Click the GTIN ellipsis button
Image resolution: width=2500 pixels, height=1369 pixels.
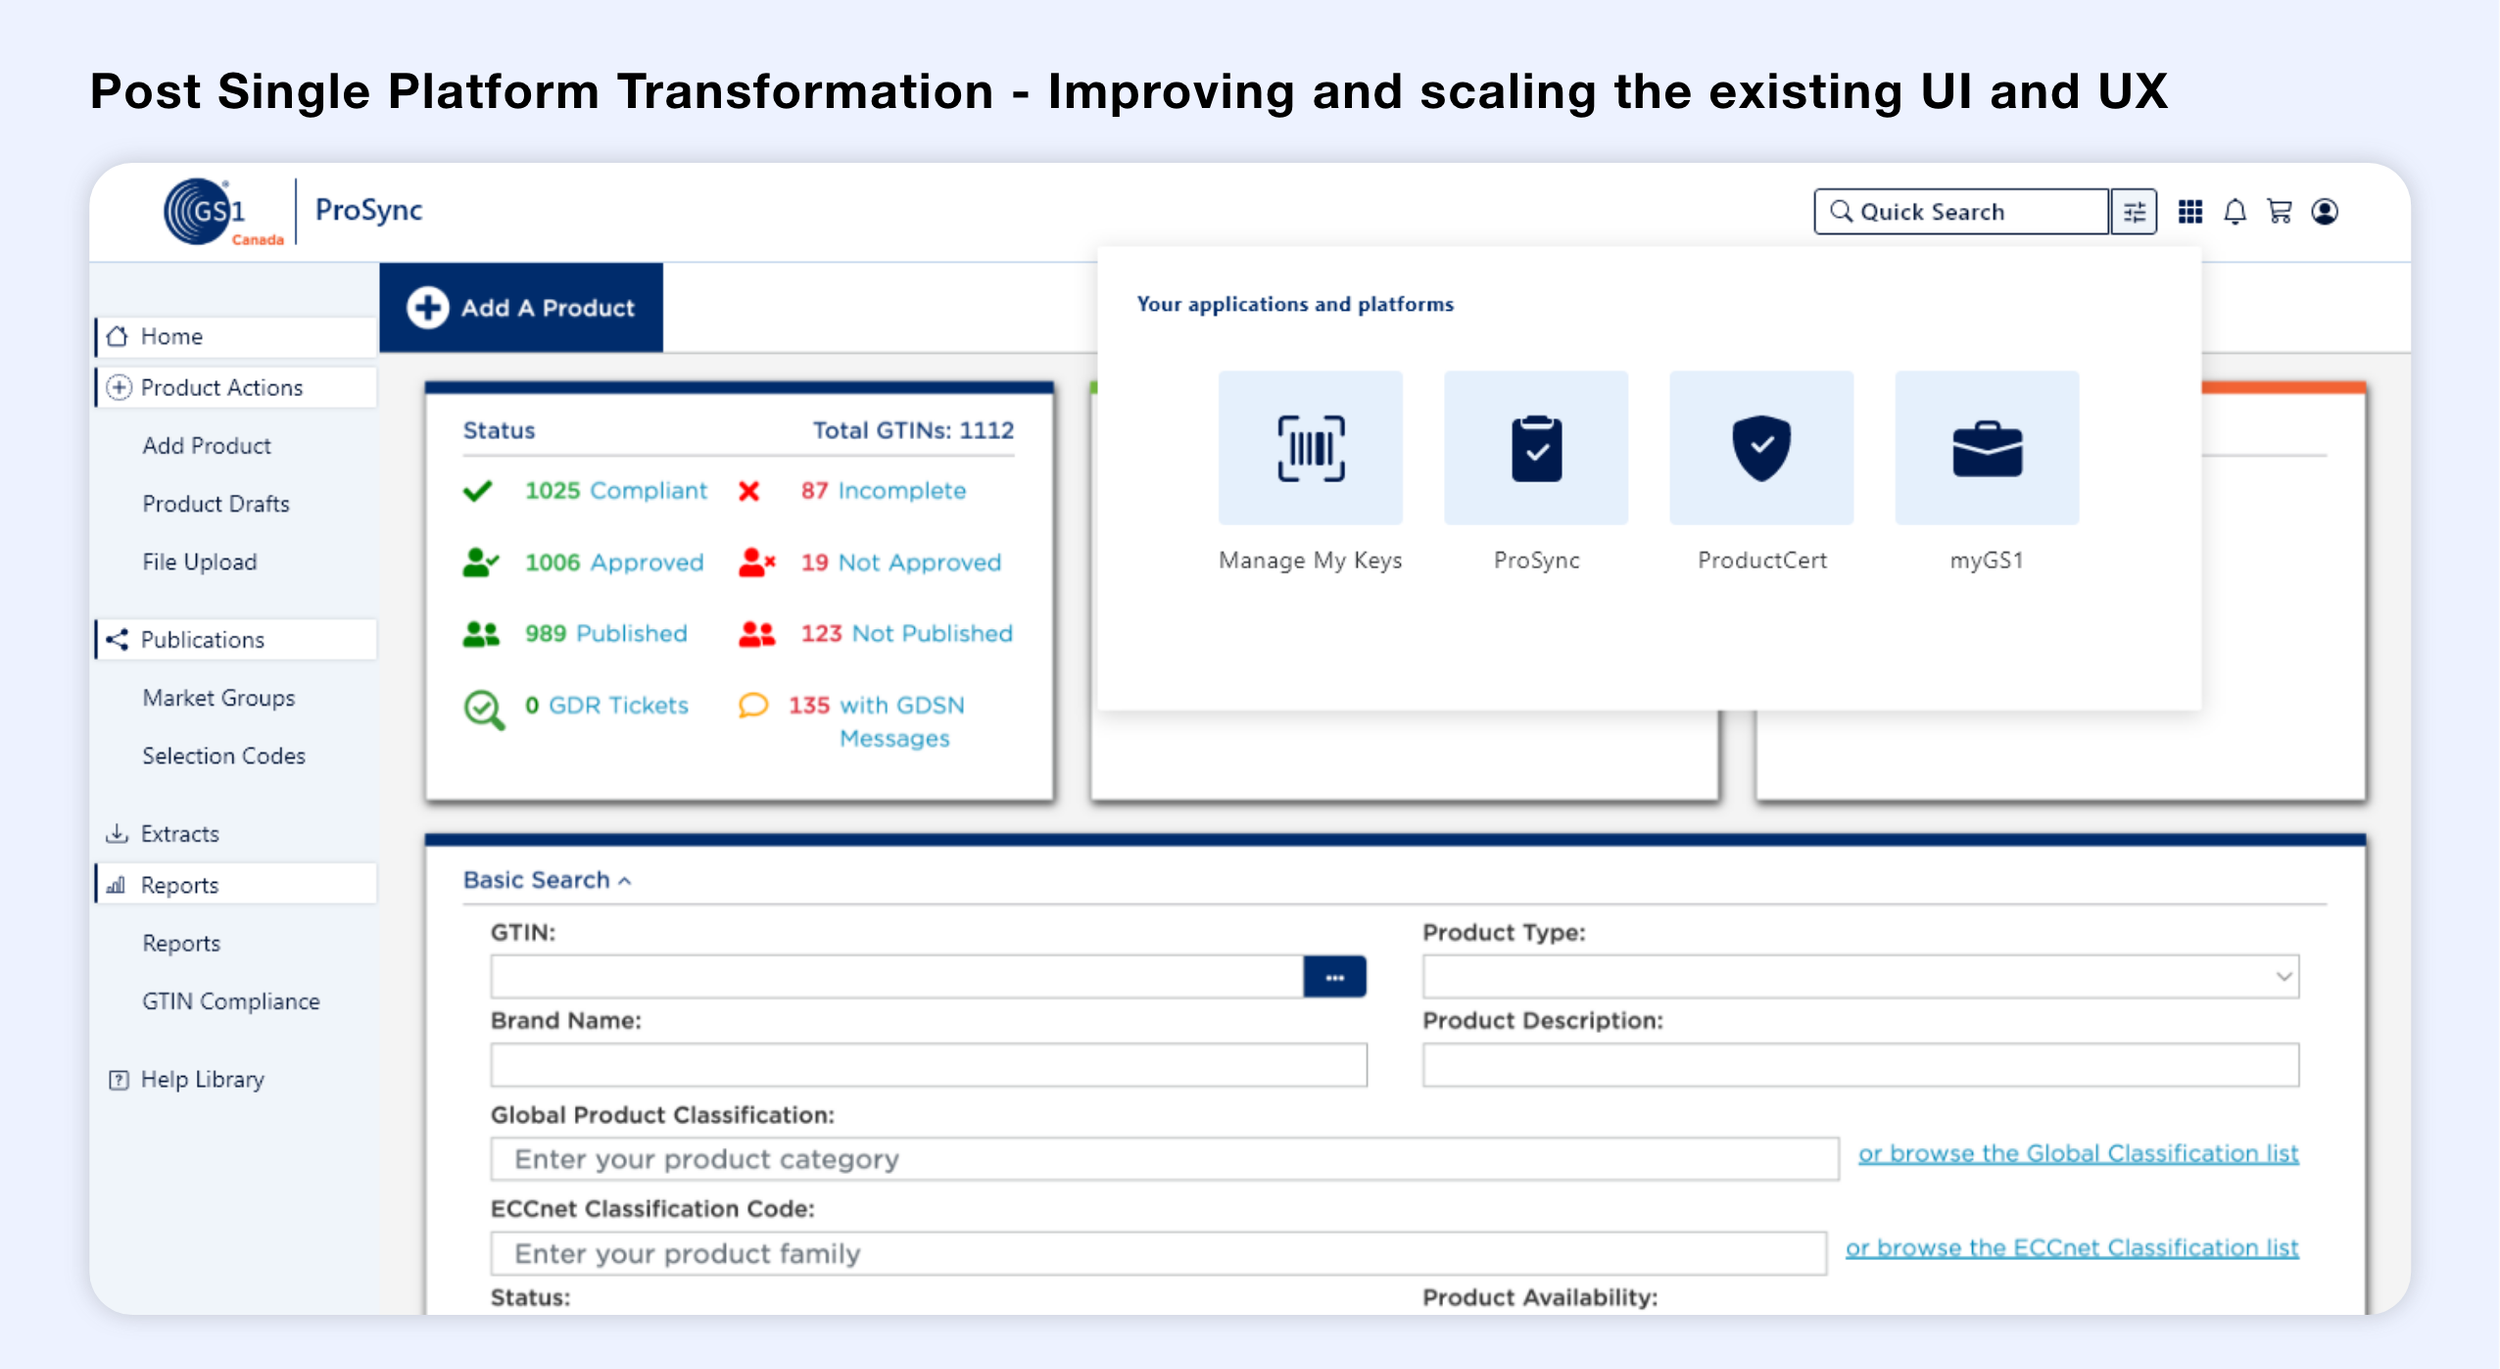(x=1334, y=977)
